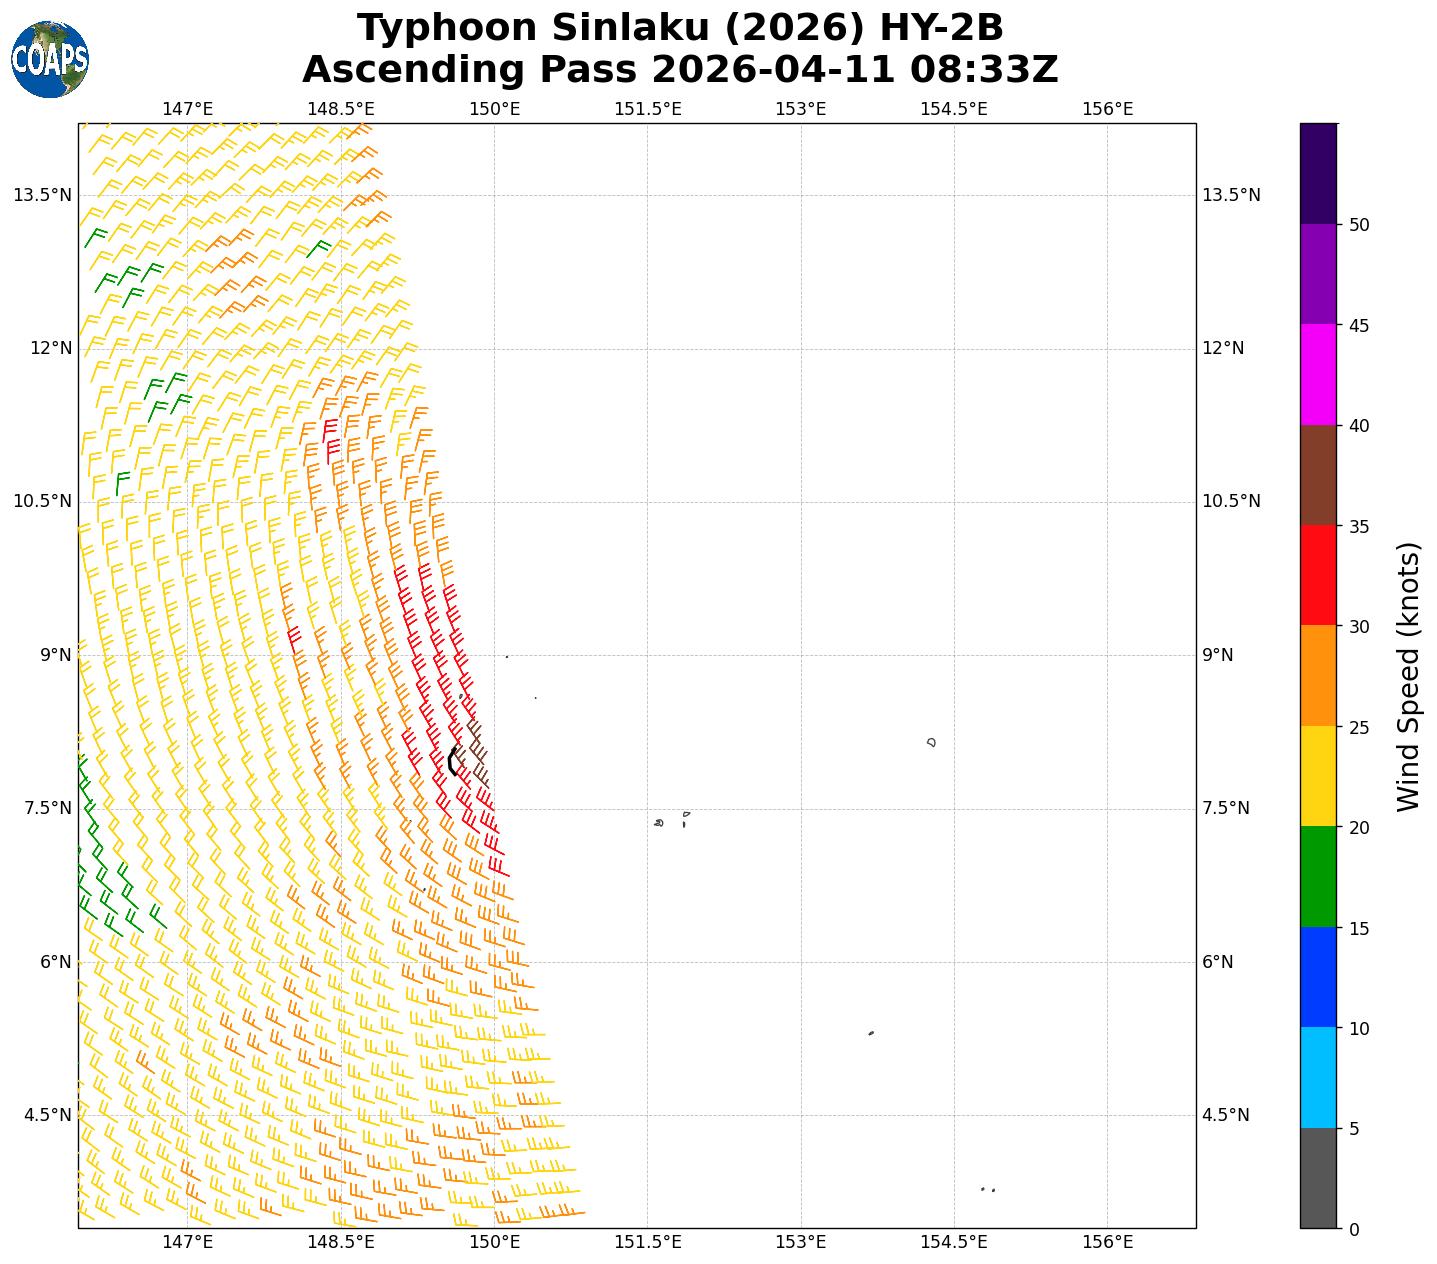Click the island cluster near 151.5°E, 7.5°N
The image size is (1437, 1264).
659,823
